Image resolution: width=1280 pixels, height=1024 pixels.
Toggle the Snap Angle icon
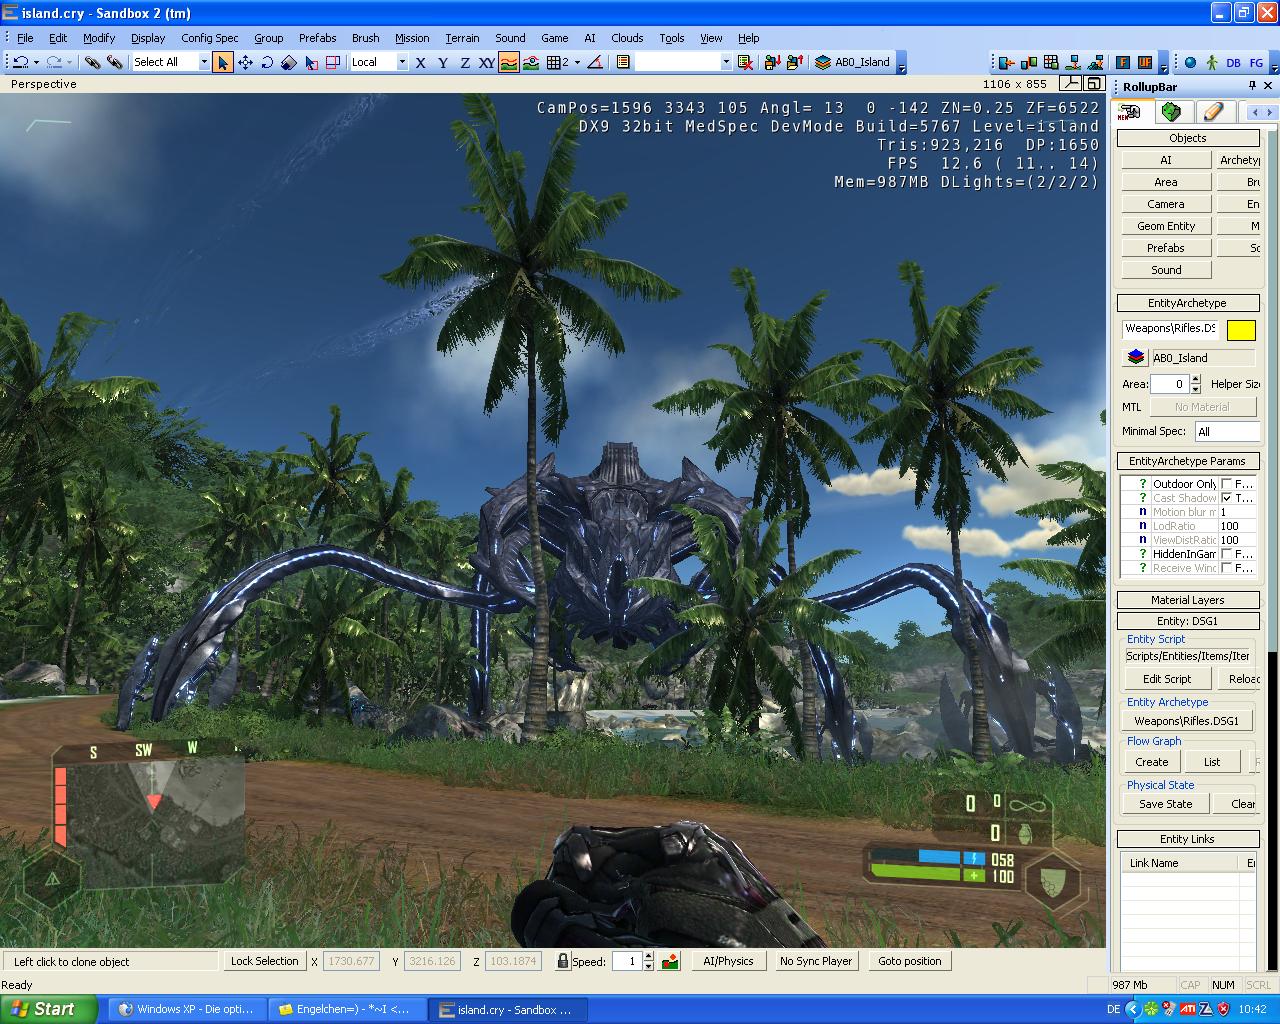[594, 62]
